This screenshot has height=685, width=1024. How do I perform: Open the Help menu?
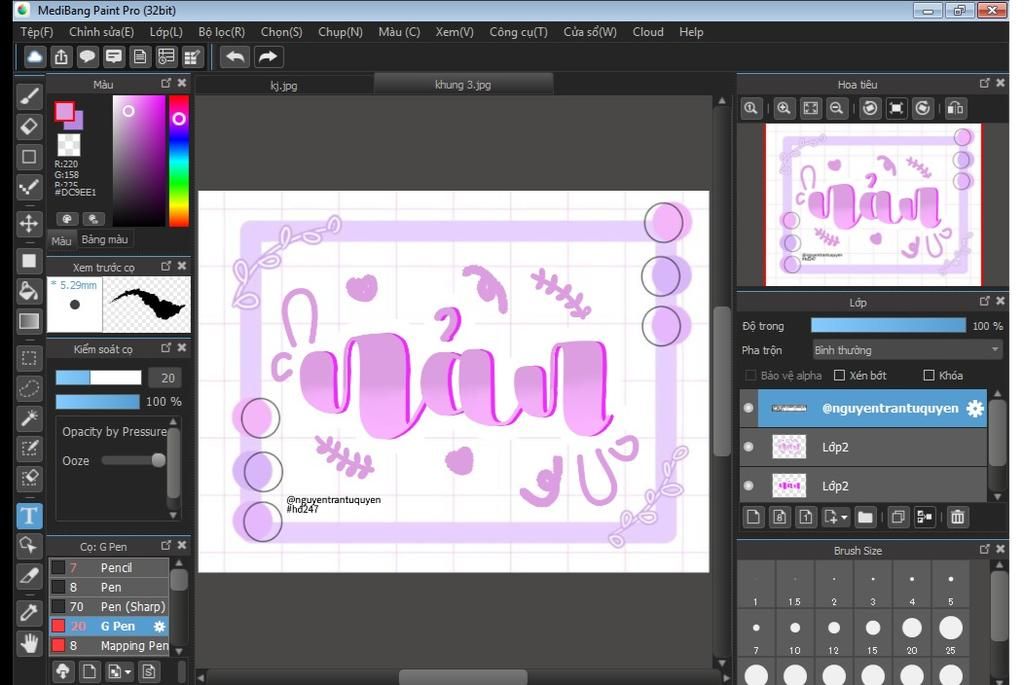691,32
